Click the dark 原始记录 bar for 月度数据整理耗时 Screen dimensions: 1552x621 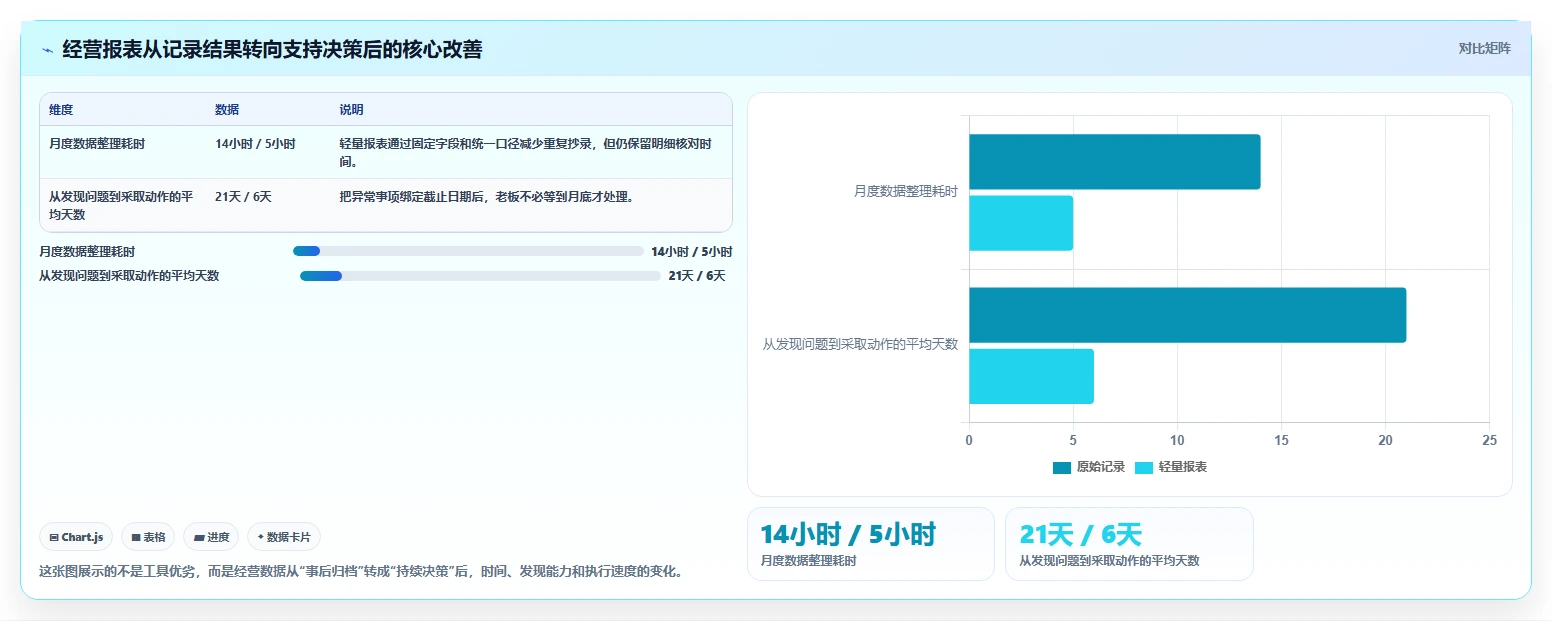[1114, 162]
